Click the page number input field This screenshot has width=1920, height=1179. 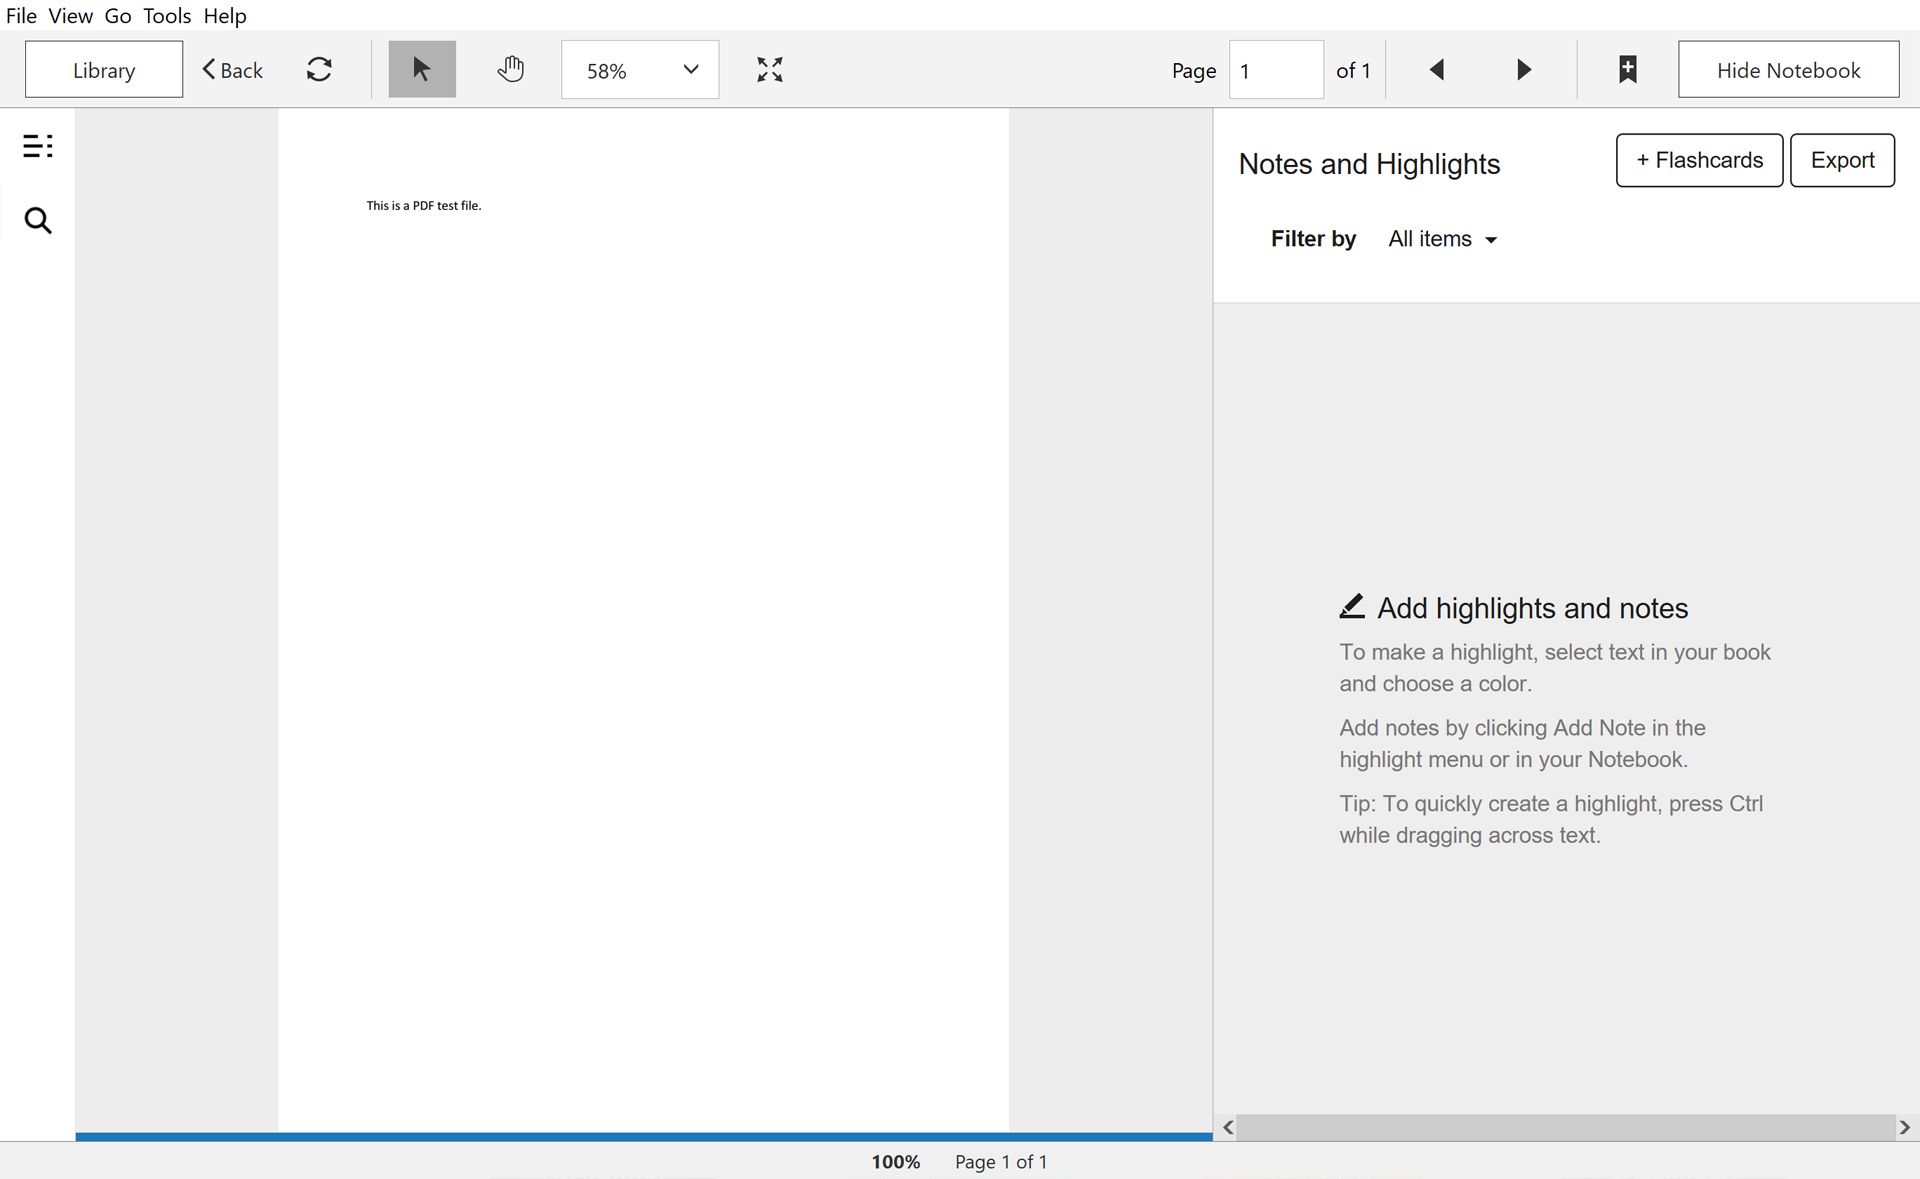point(1276,70)
